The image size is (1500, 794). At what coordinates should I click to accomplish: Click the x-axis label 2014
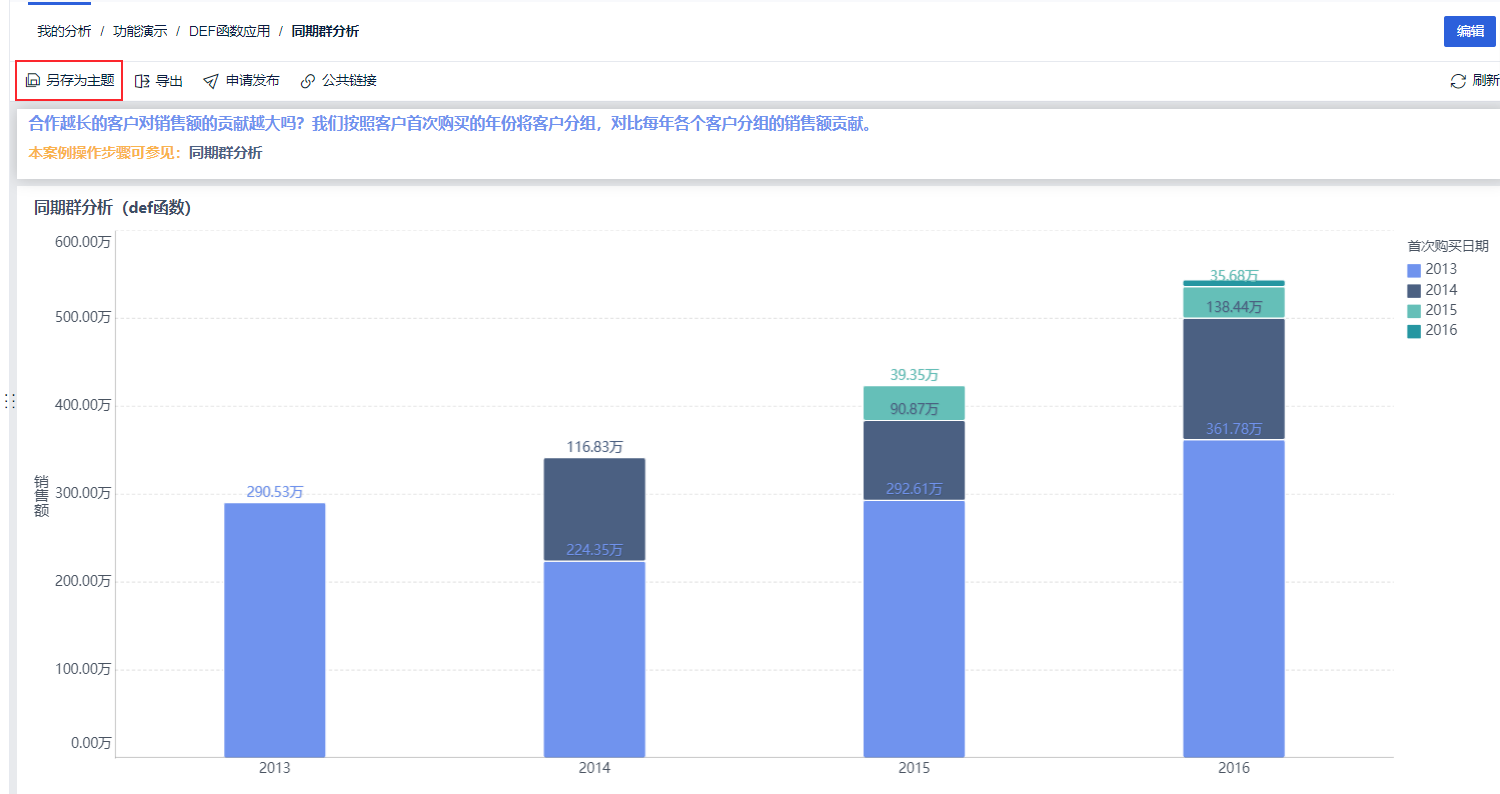[x=594, y=769]
